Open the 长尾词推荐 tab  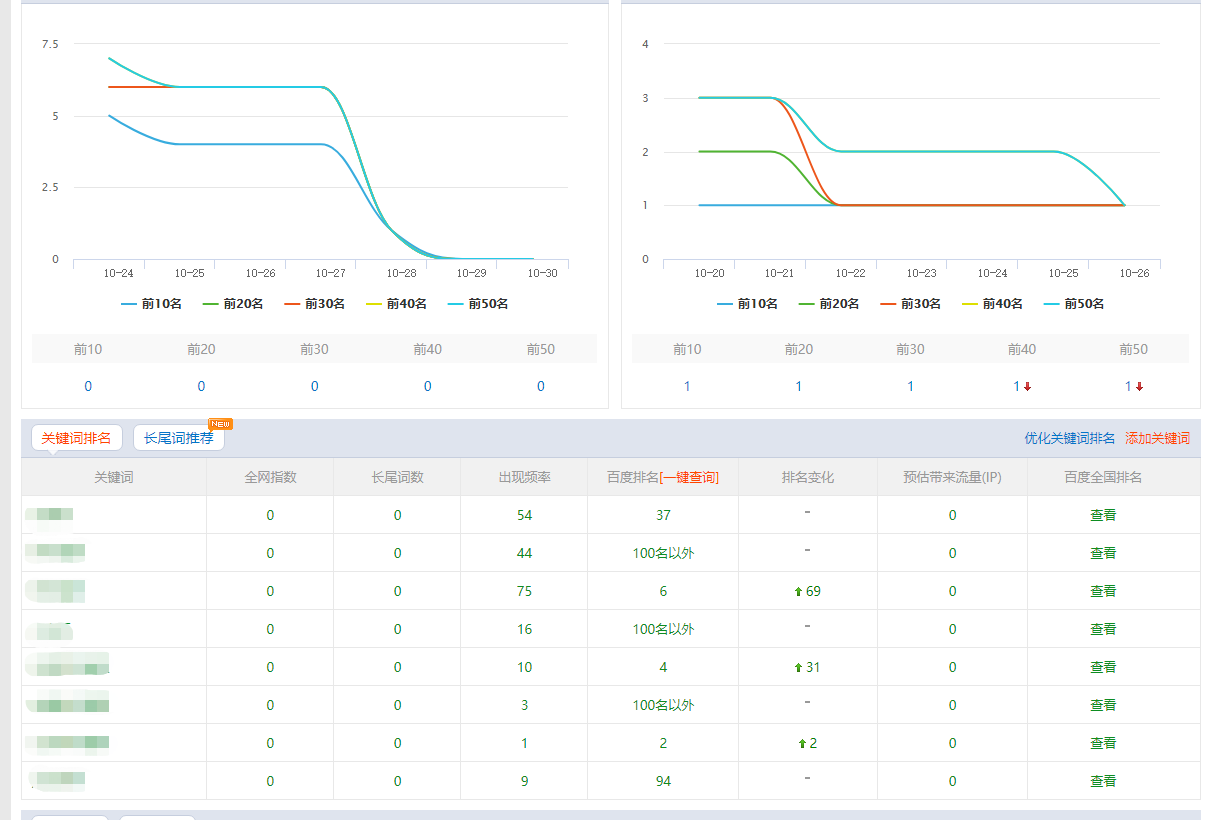[179, 438]
